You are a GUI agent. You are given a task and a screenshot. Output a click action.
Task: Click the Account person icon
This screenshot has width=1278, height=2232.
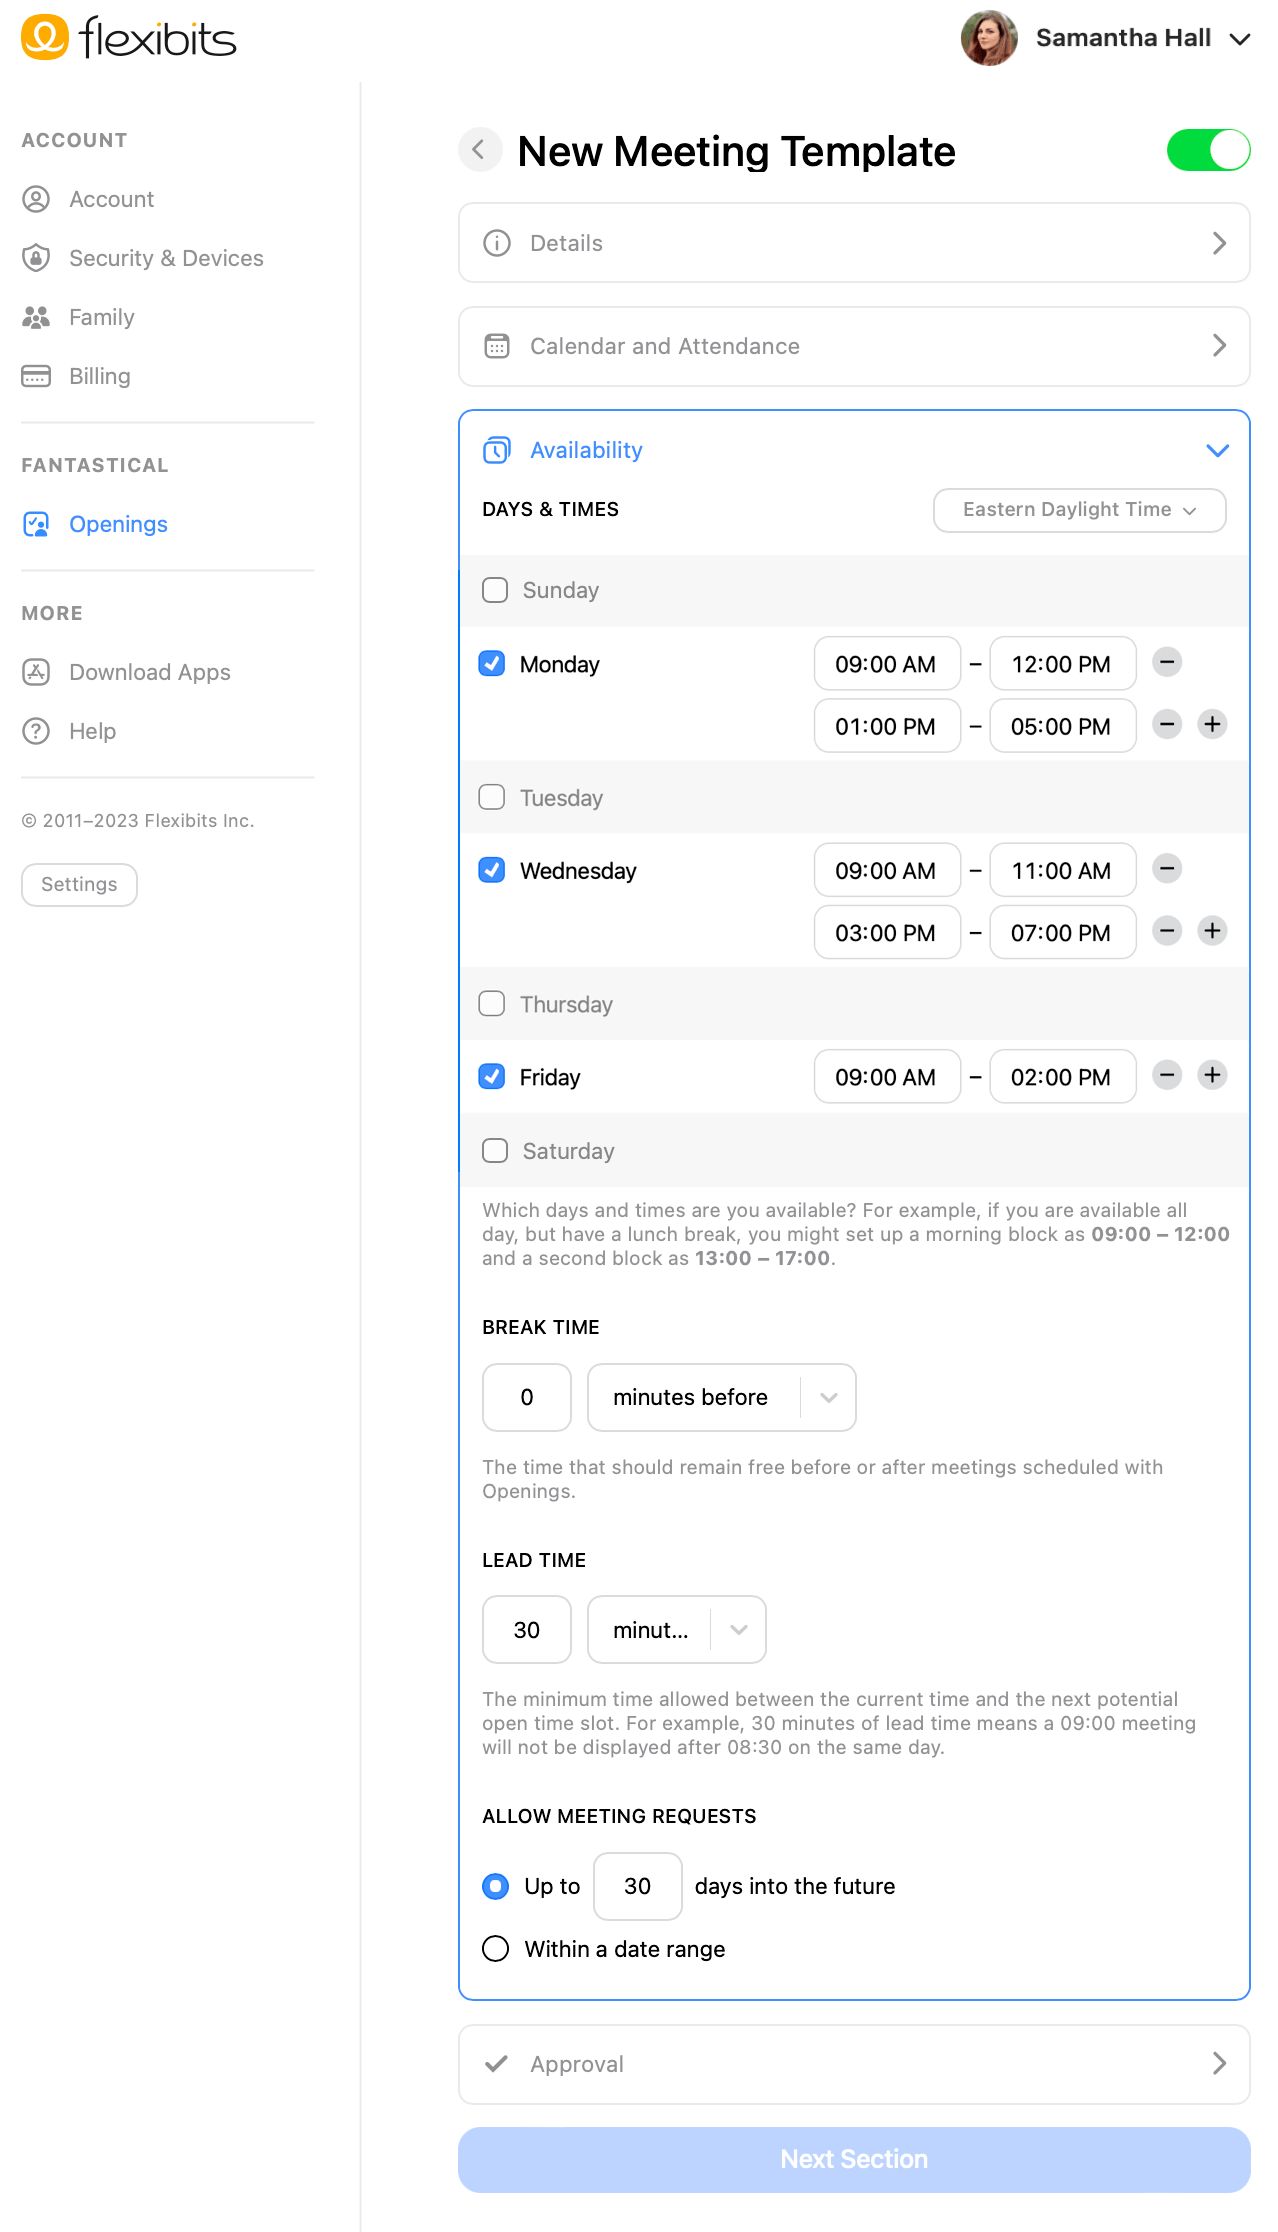36,199
